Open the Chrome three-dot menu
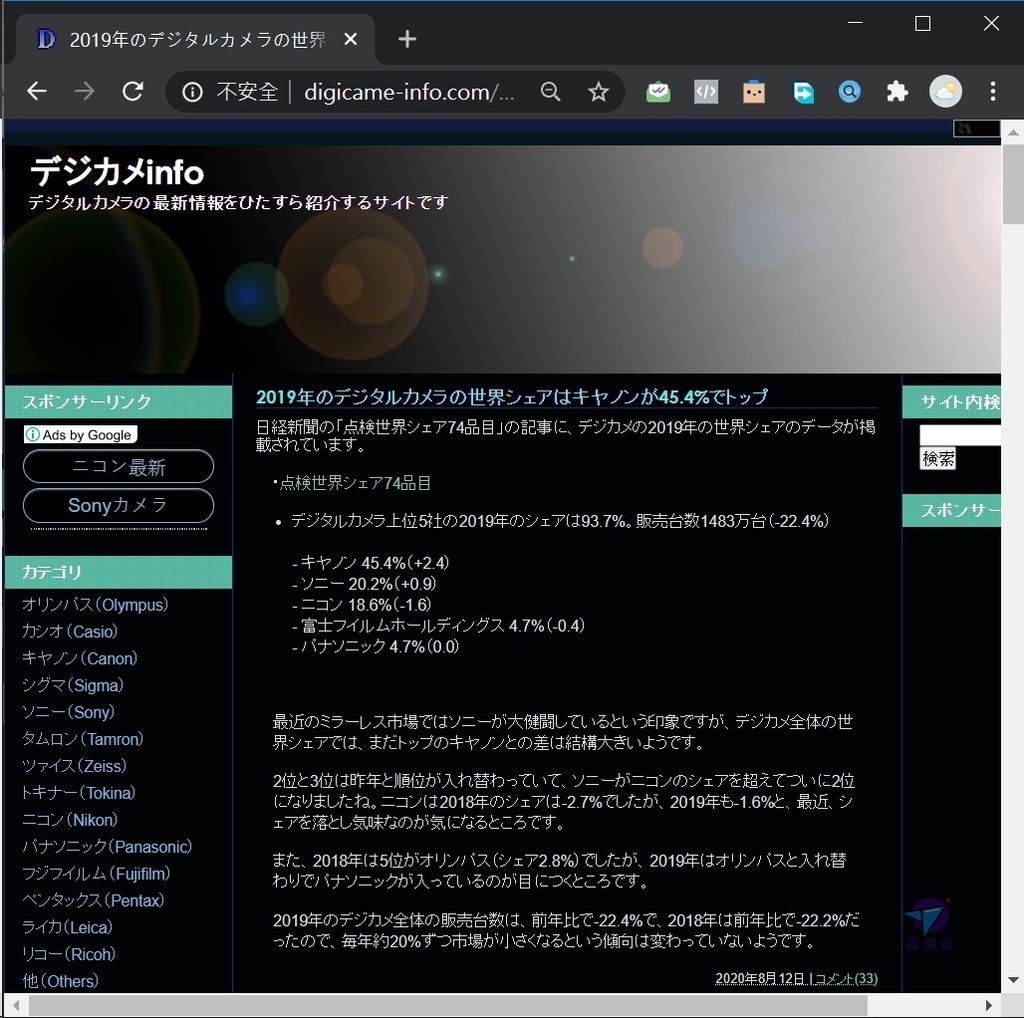 point(992,91)
